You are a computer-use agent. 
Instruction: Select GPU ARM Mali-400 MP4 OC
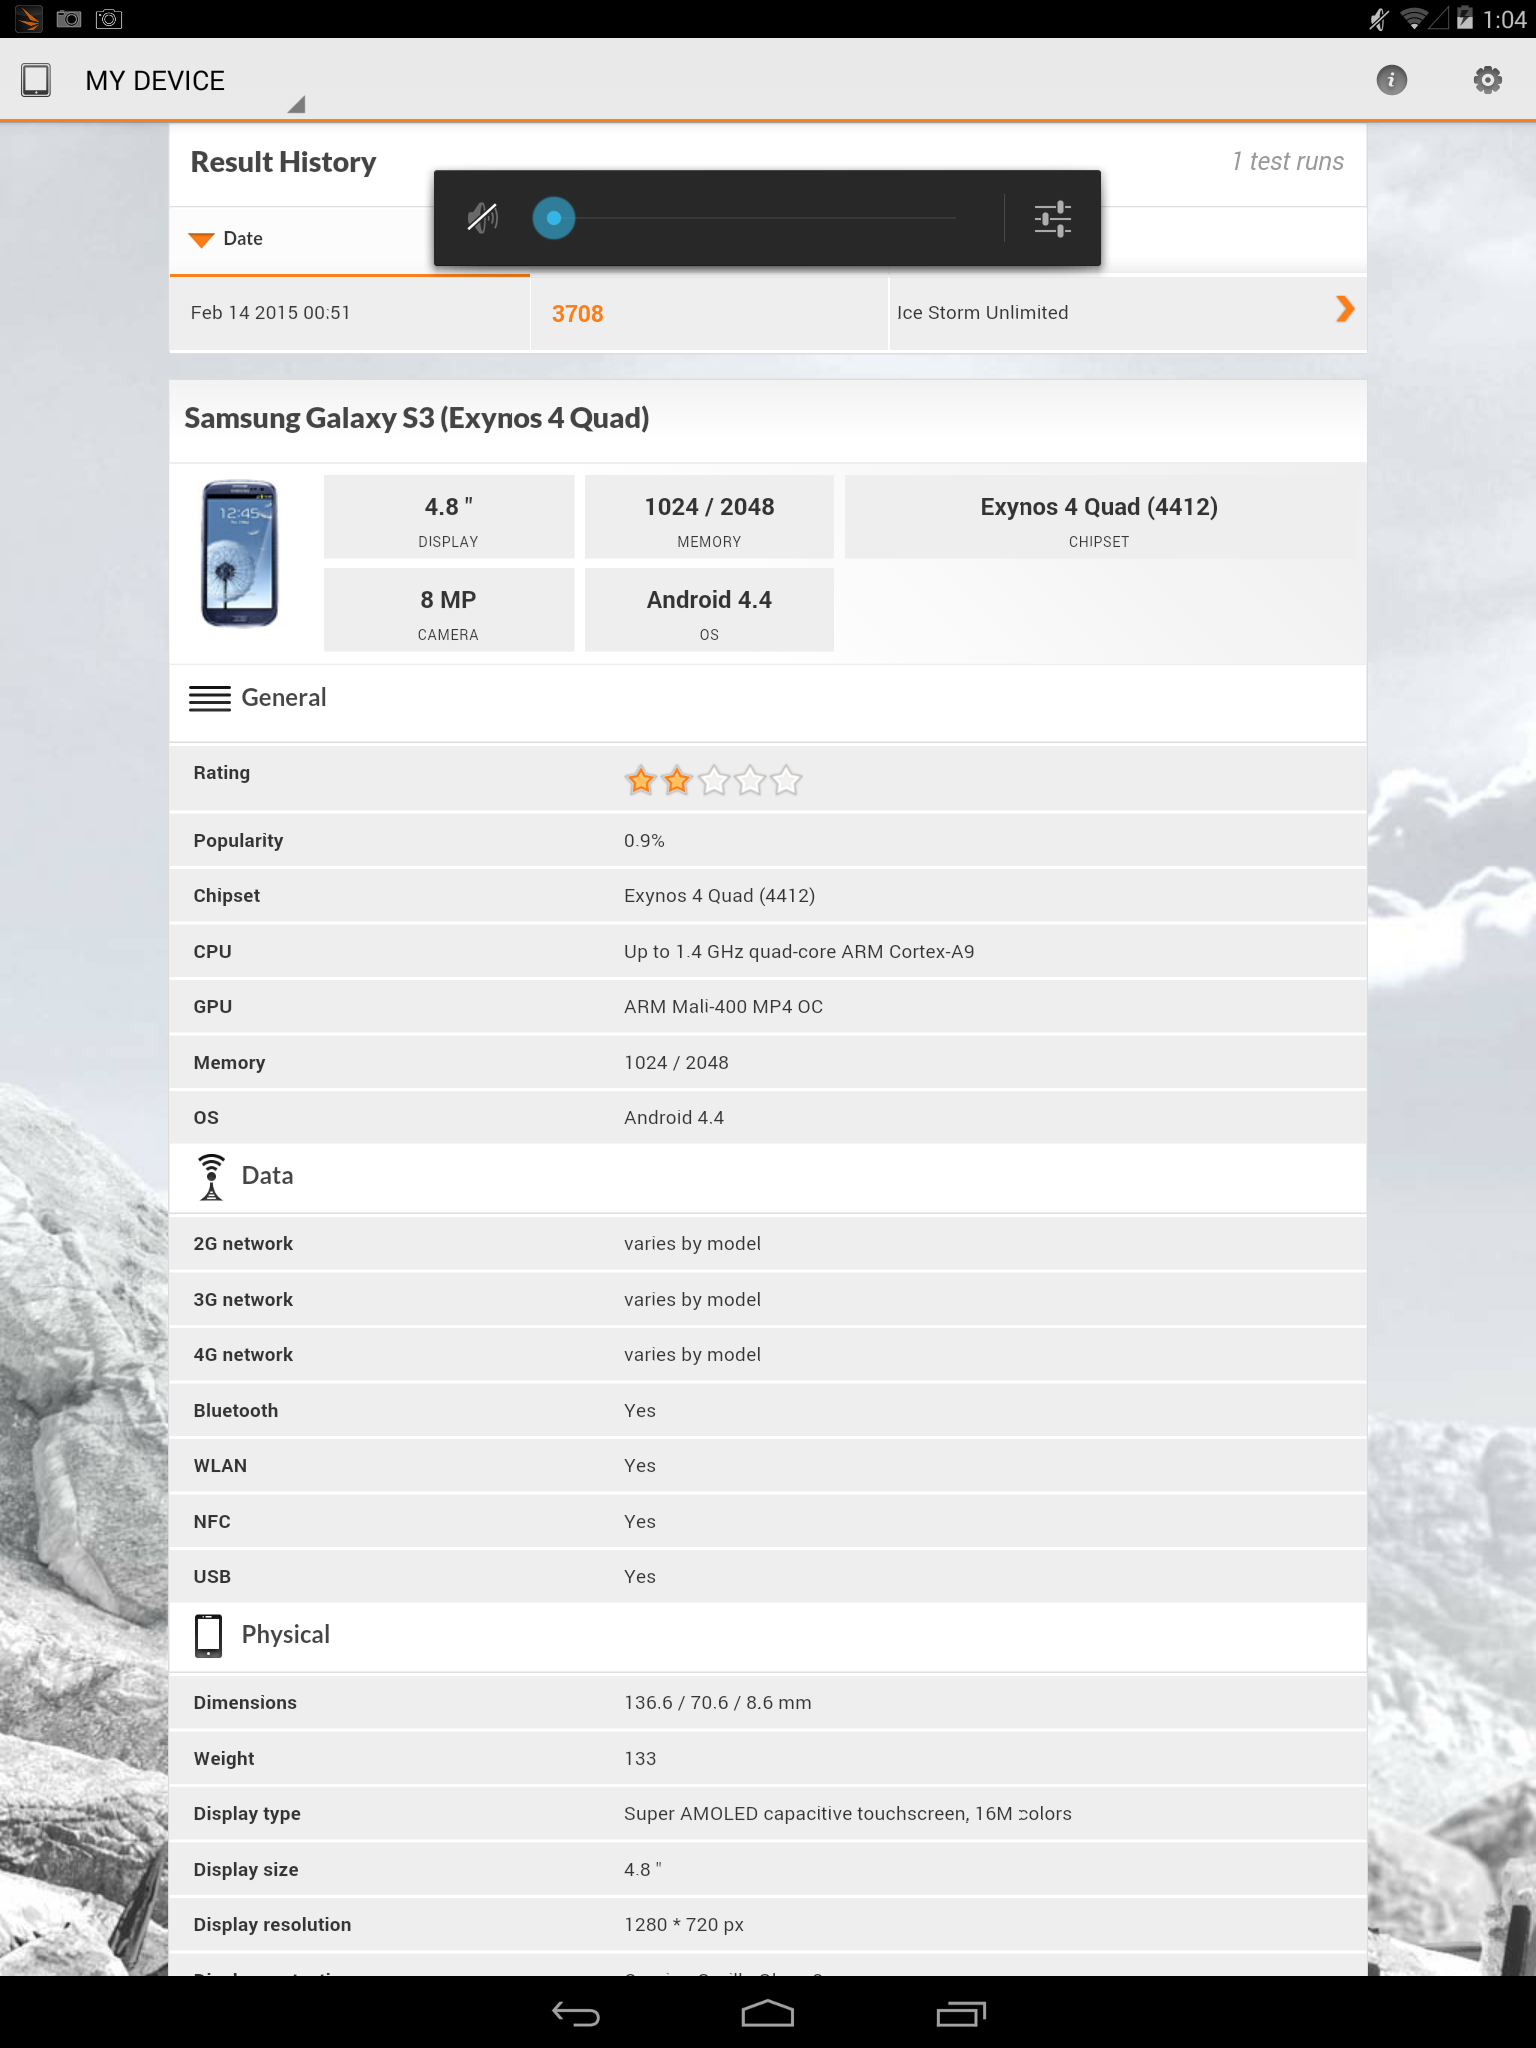pyautogui.click(x=724, y=1007)
